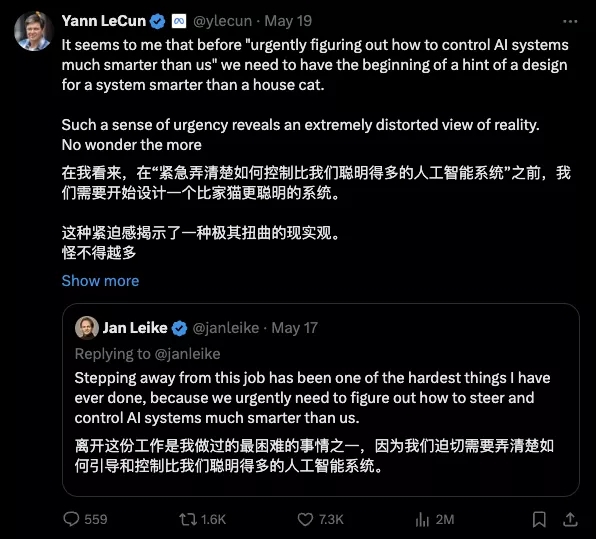Open @janleike in Replying to line
The height and width of the screenshot is (539, 596).
[x=187, y=354]
